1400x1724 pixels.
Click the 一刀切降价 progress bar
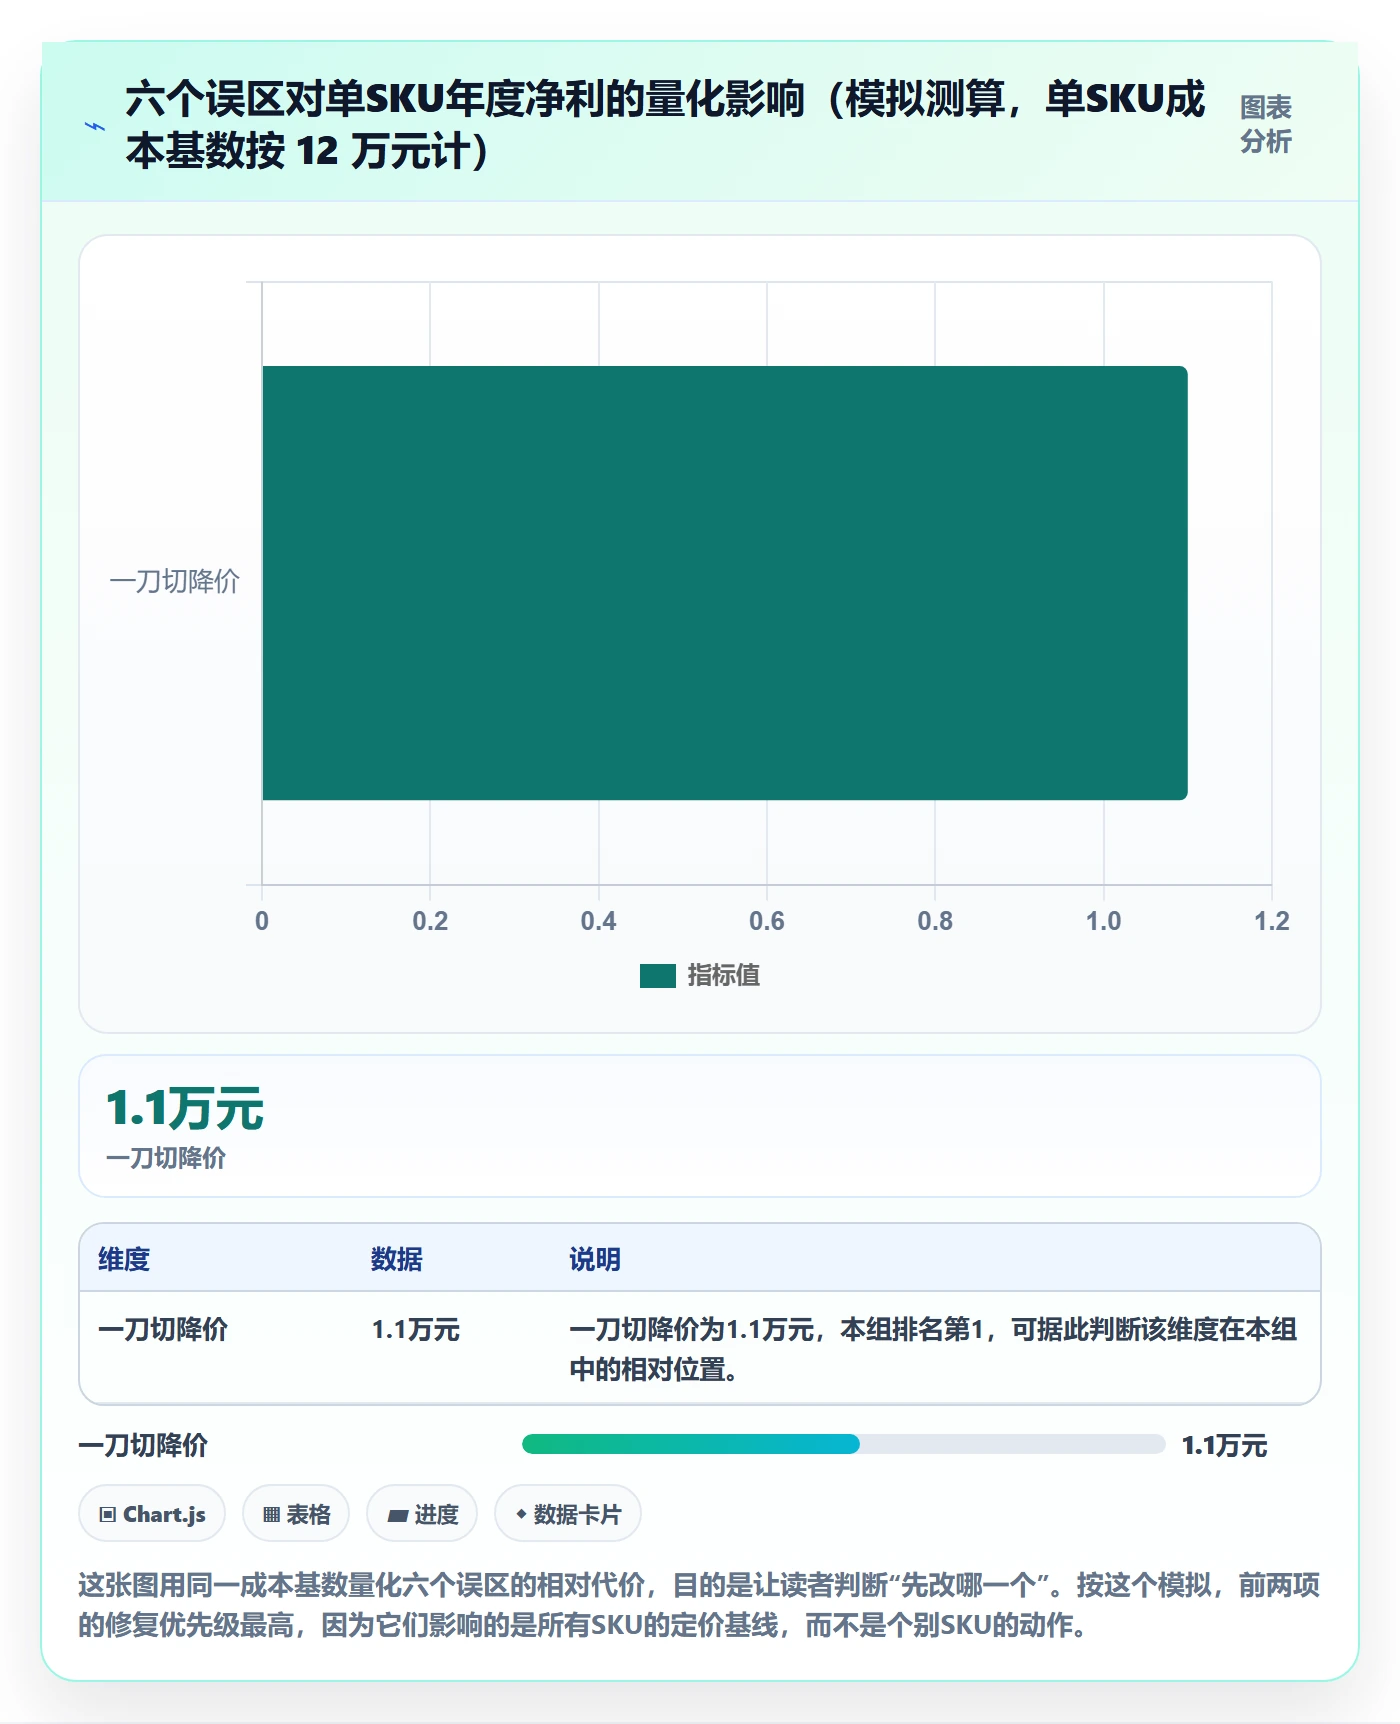[844, 1444]
